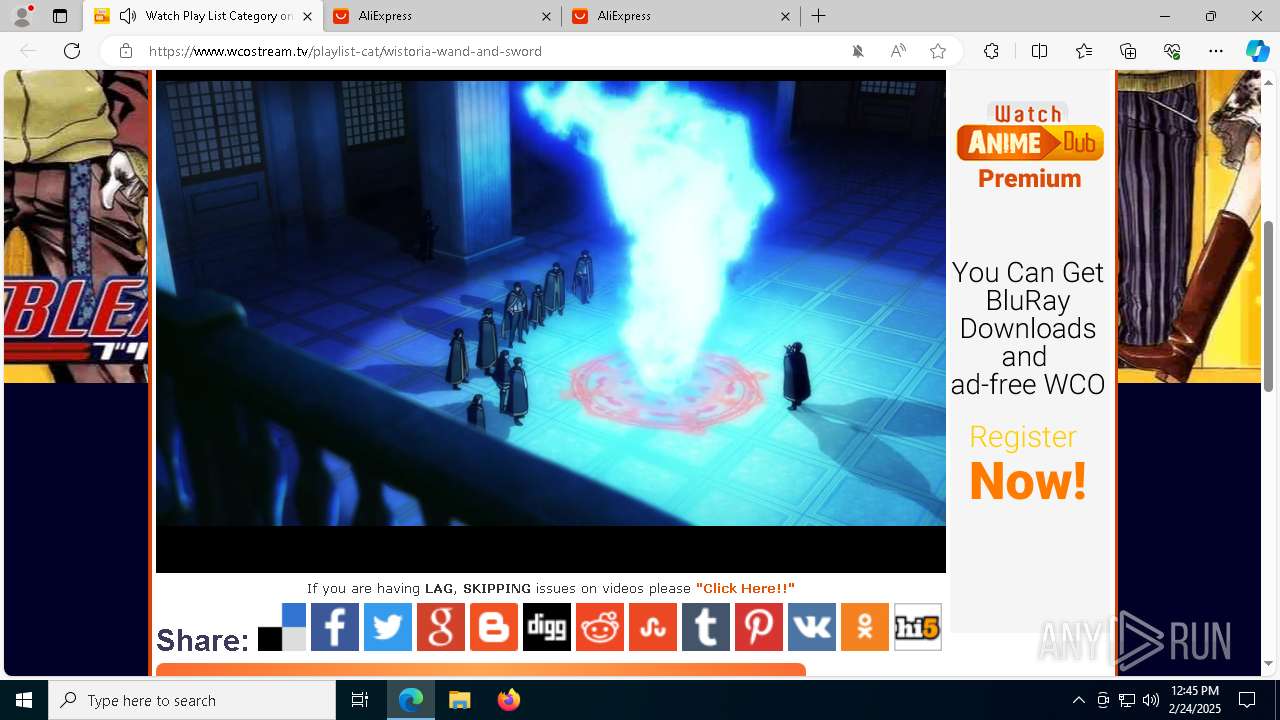Open the Watch Anime Dub Premium banner
1280x720 pixels.
pos(1030,146)
